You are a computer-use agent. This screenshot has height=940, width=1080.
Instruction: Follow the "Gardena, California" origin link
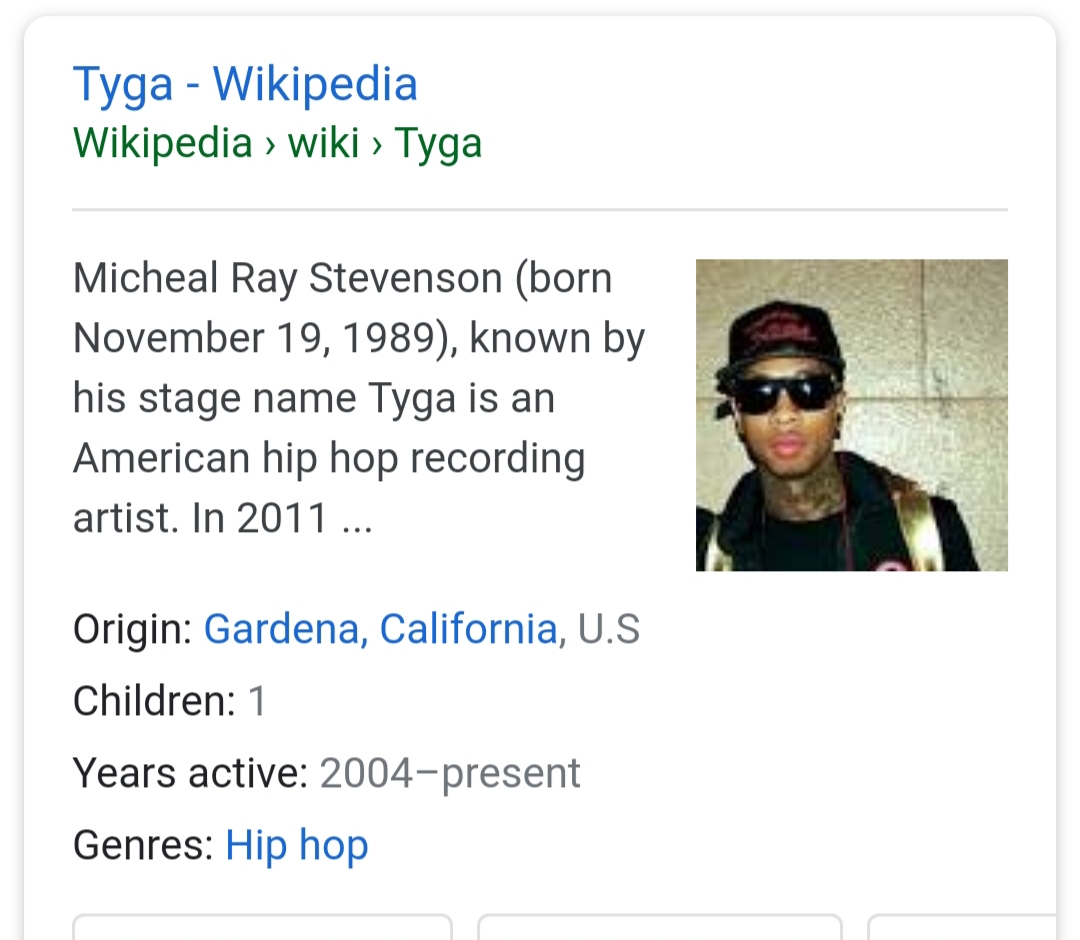pos(380,629)
